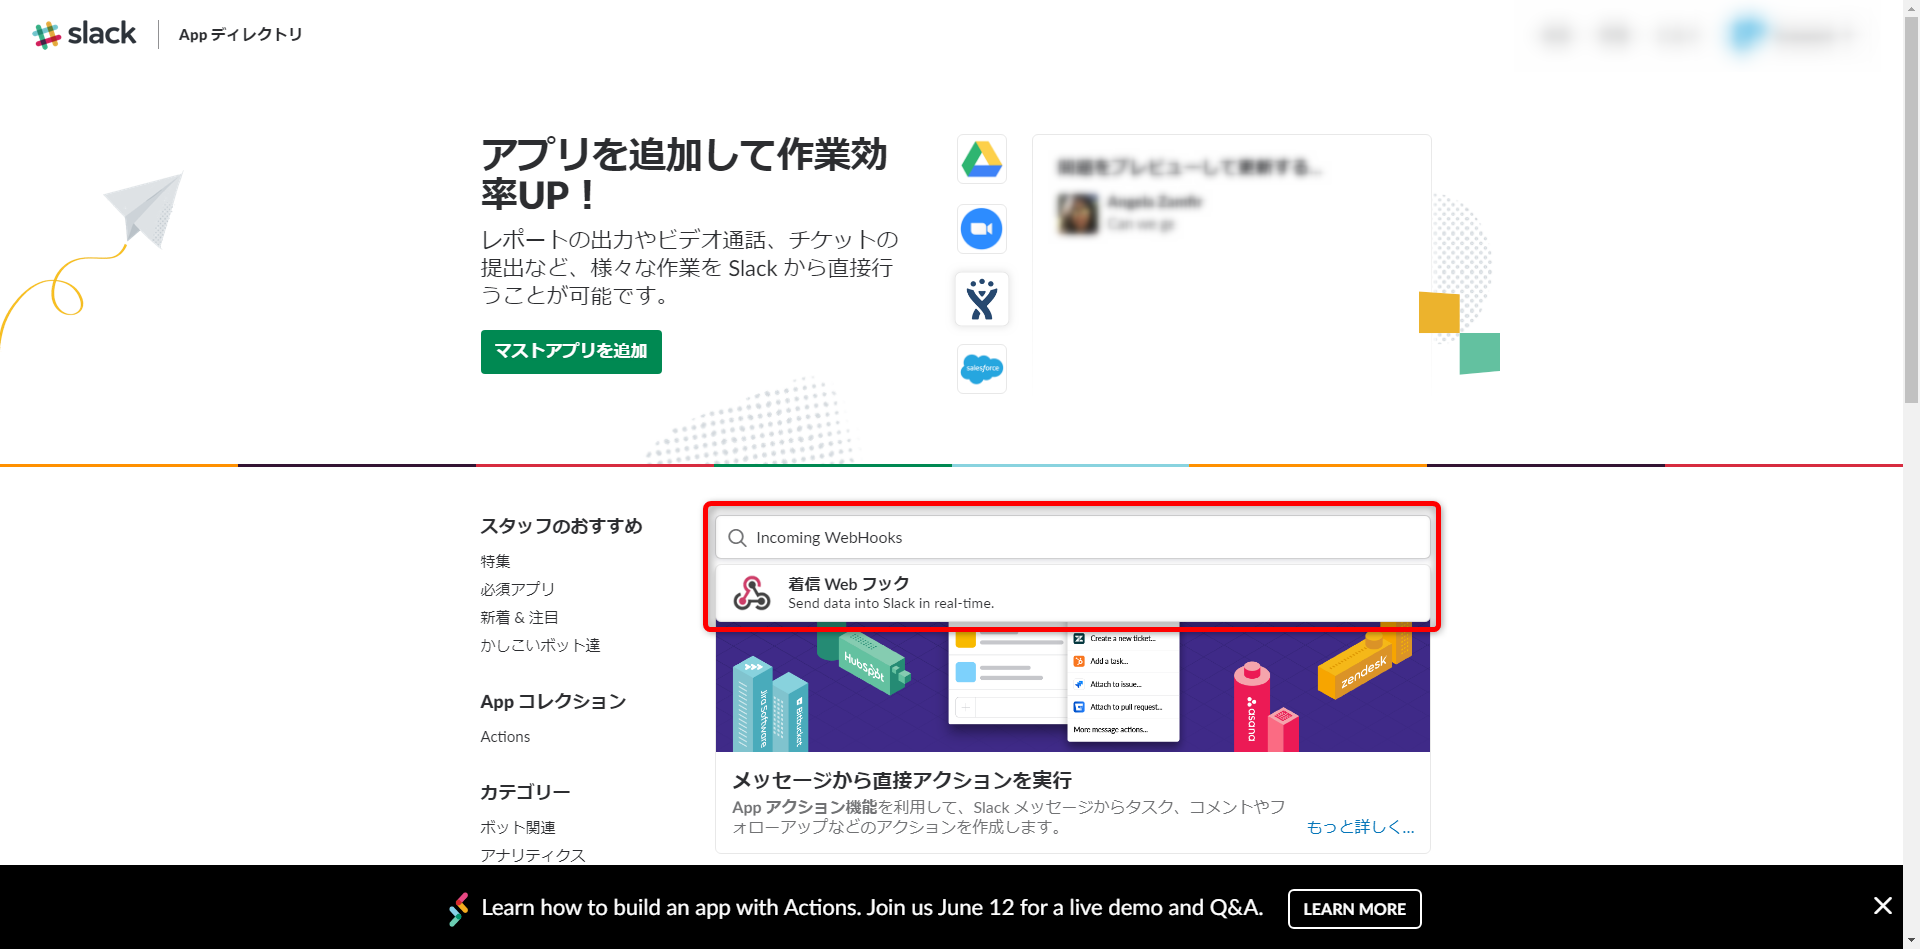Click the Google Drive app icon
The height and width of the screenshot is (949, 1920).
(982, 159)
